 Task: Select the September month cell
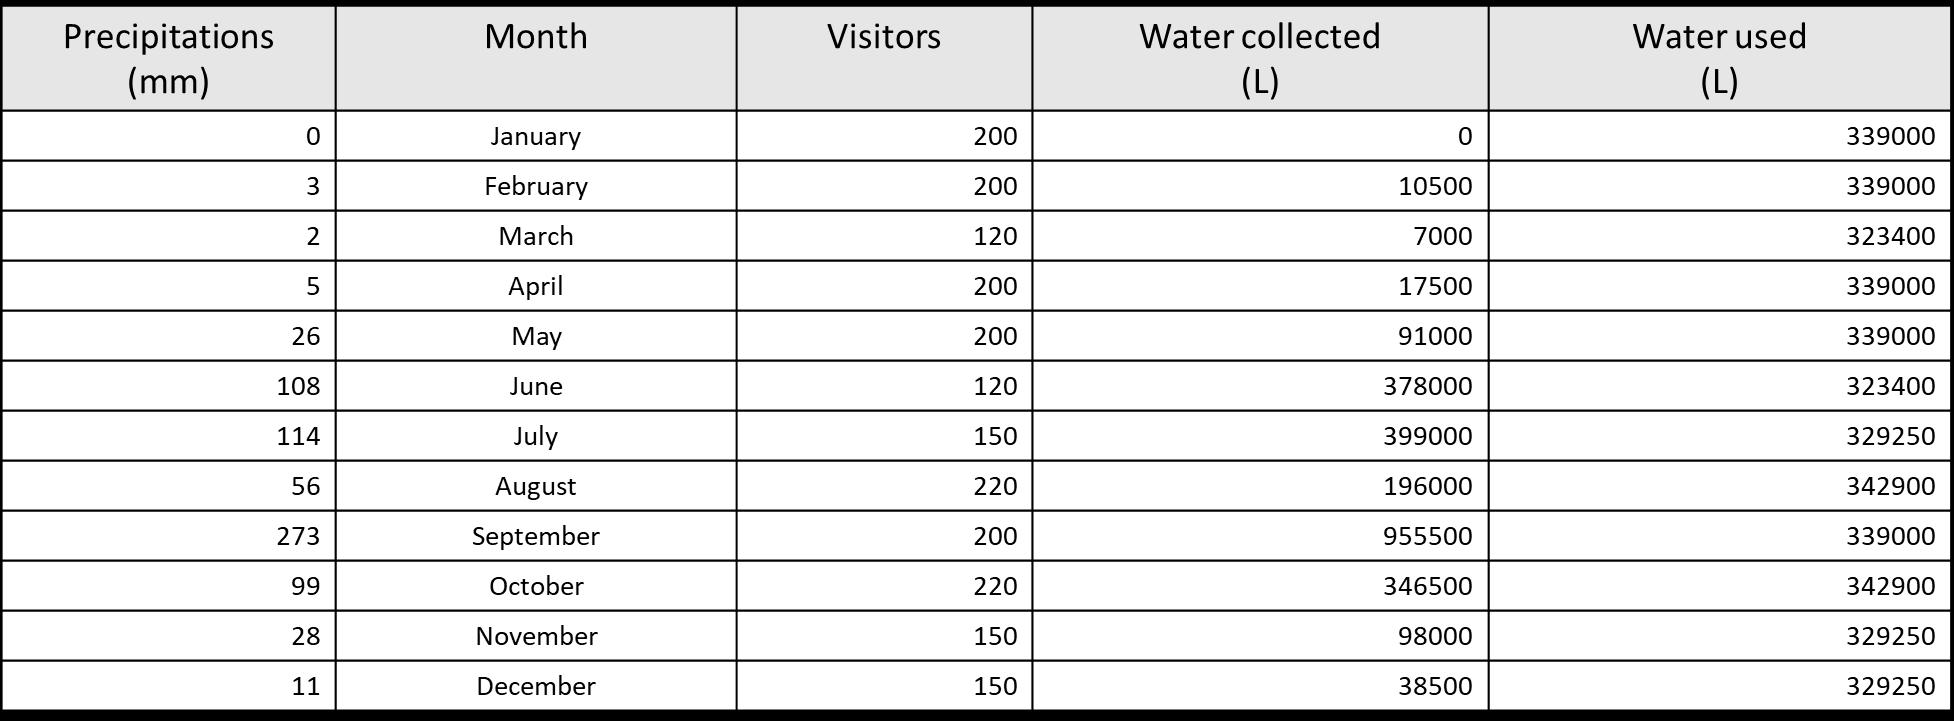[536, 536]
